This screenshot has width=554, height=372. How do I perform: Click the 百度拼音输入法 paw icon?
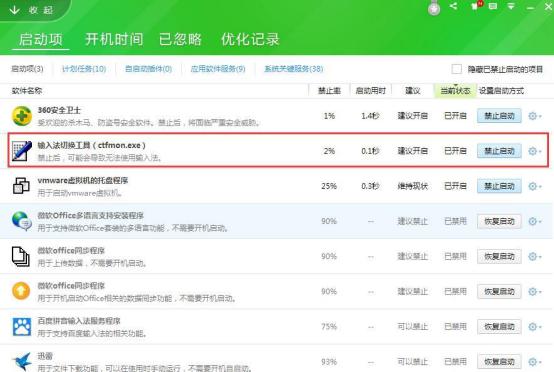point(22,326)
